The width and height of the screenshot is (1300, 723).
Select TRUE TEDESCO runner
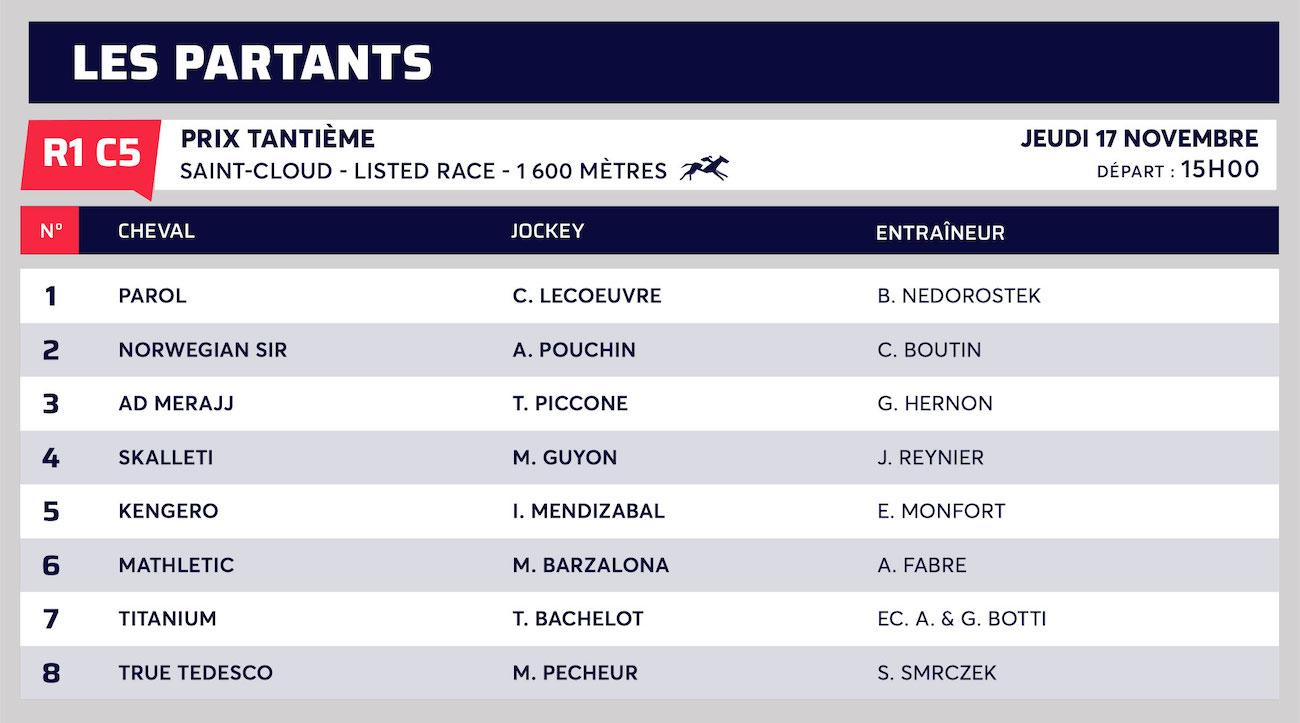[x=195, y=673]
